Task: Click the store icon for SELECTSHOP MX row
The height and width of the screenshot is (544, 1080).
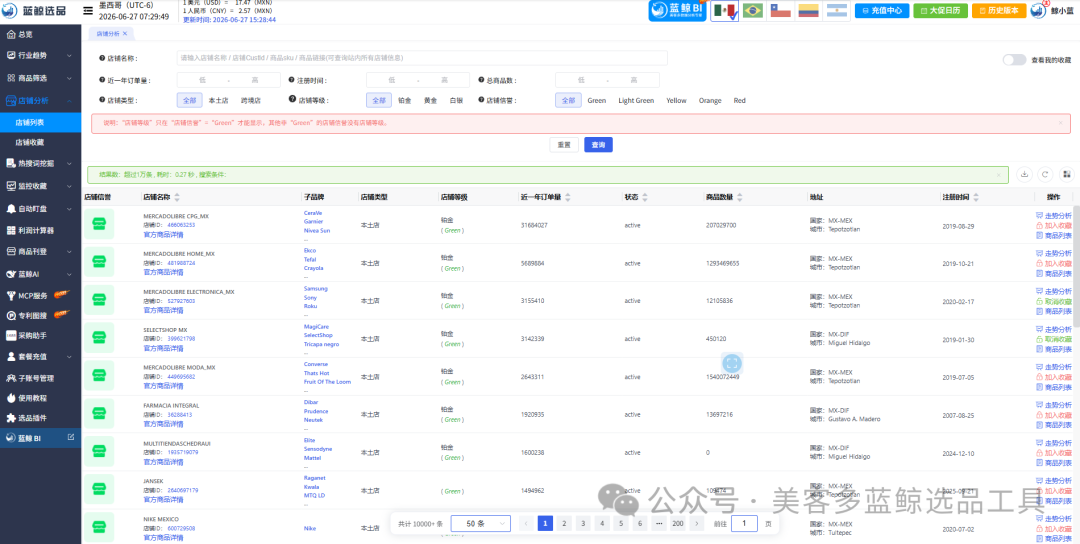Action: (98, 338)
